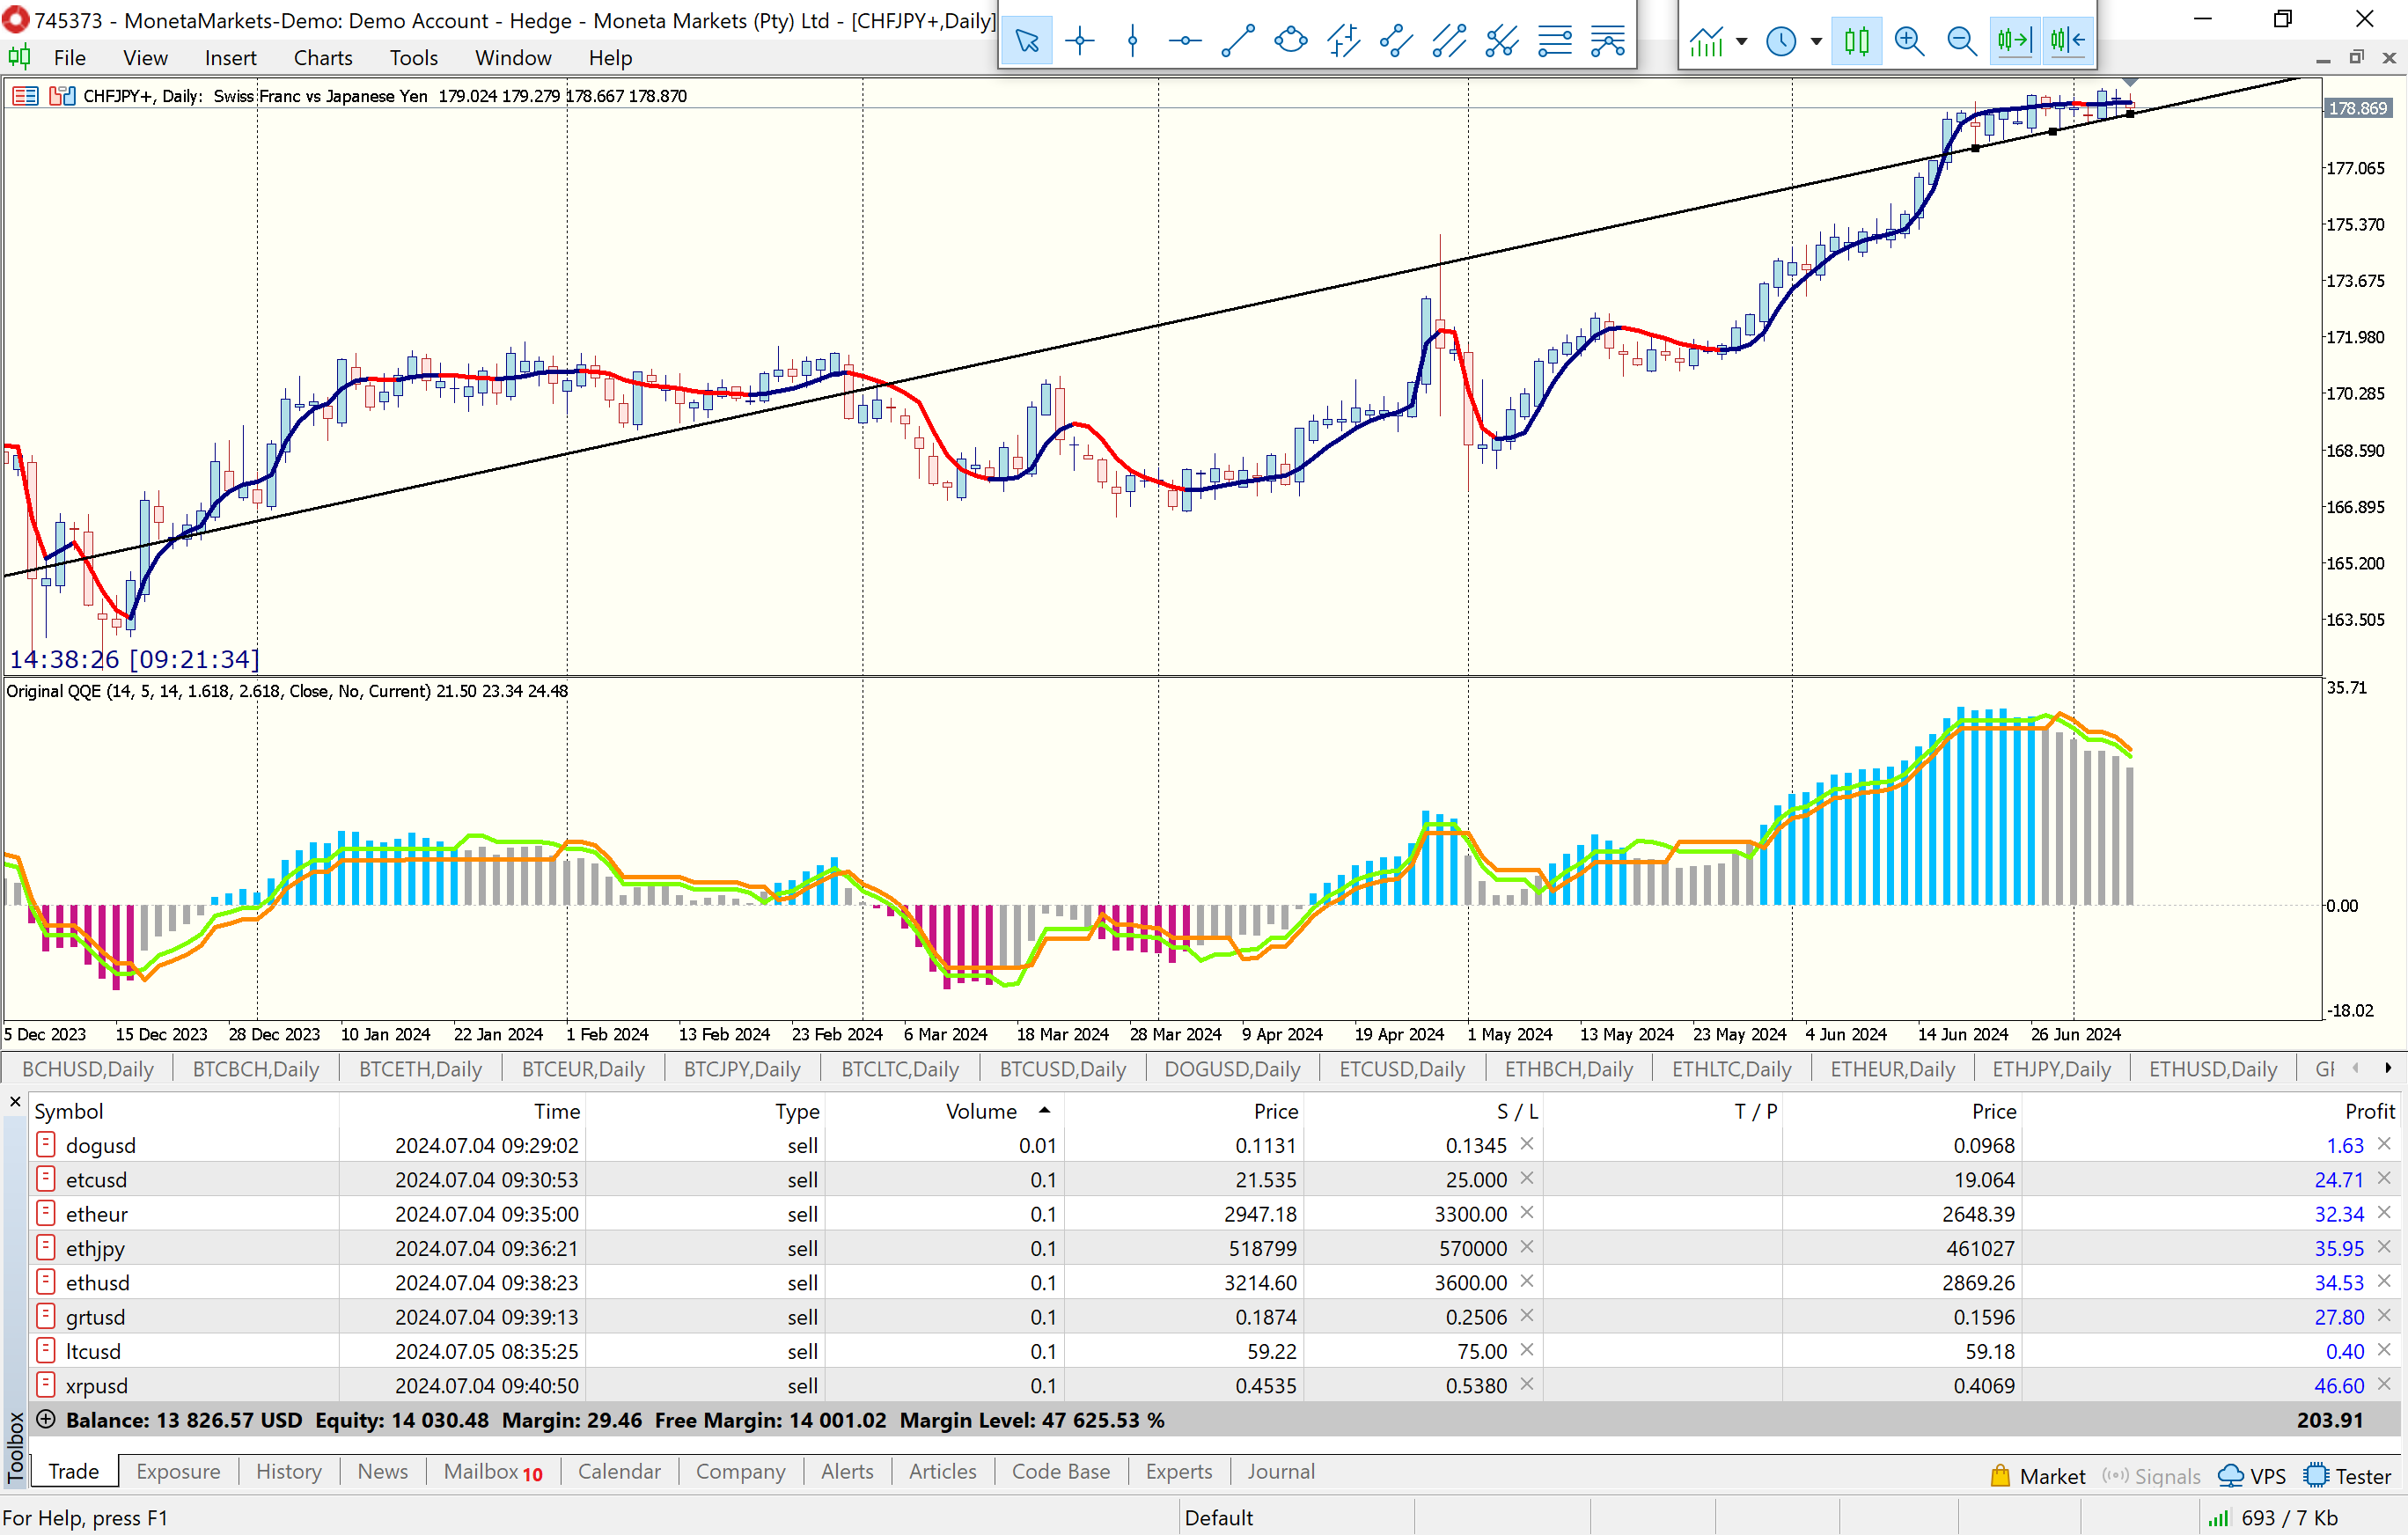Click the Volume column header to sort
Screen dimensions: 2408x1535
pyautogui.click(x=981, y=1111)
